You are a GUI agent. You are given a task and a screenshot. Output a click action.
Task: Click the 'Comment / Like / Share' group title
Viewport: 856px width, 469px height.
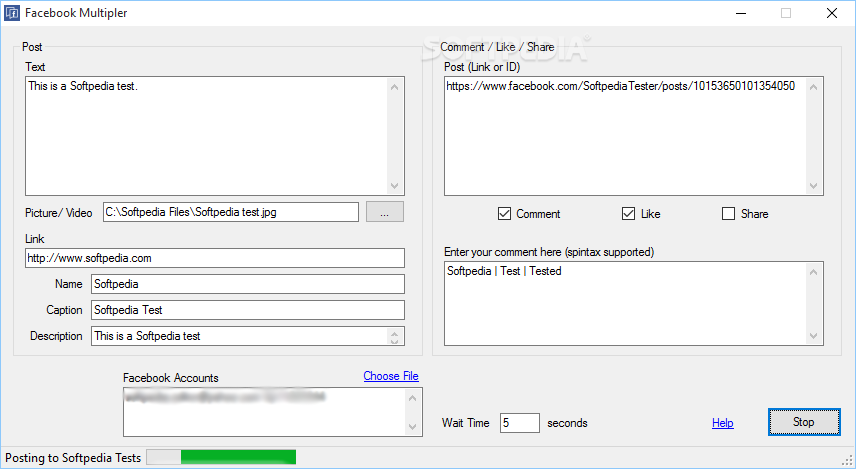coord(497,47)
